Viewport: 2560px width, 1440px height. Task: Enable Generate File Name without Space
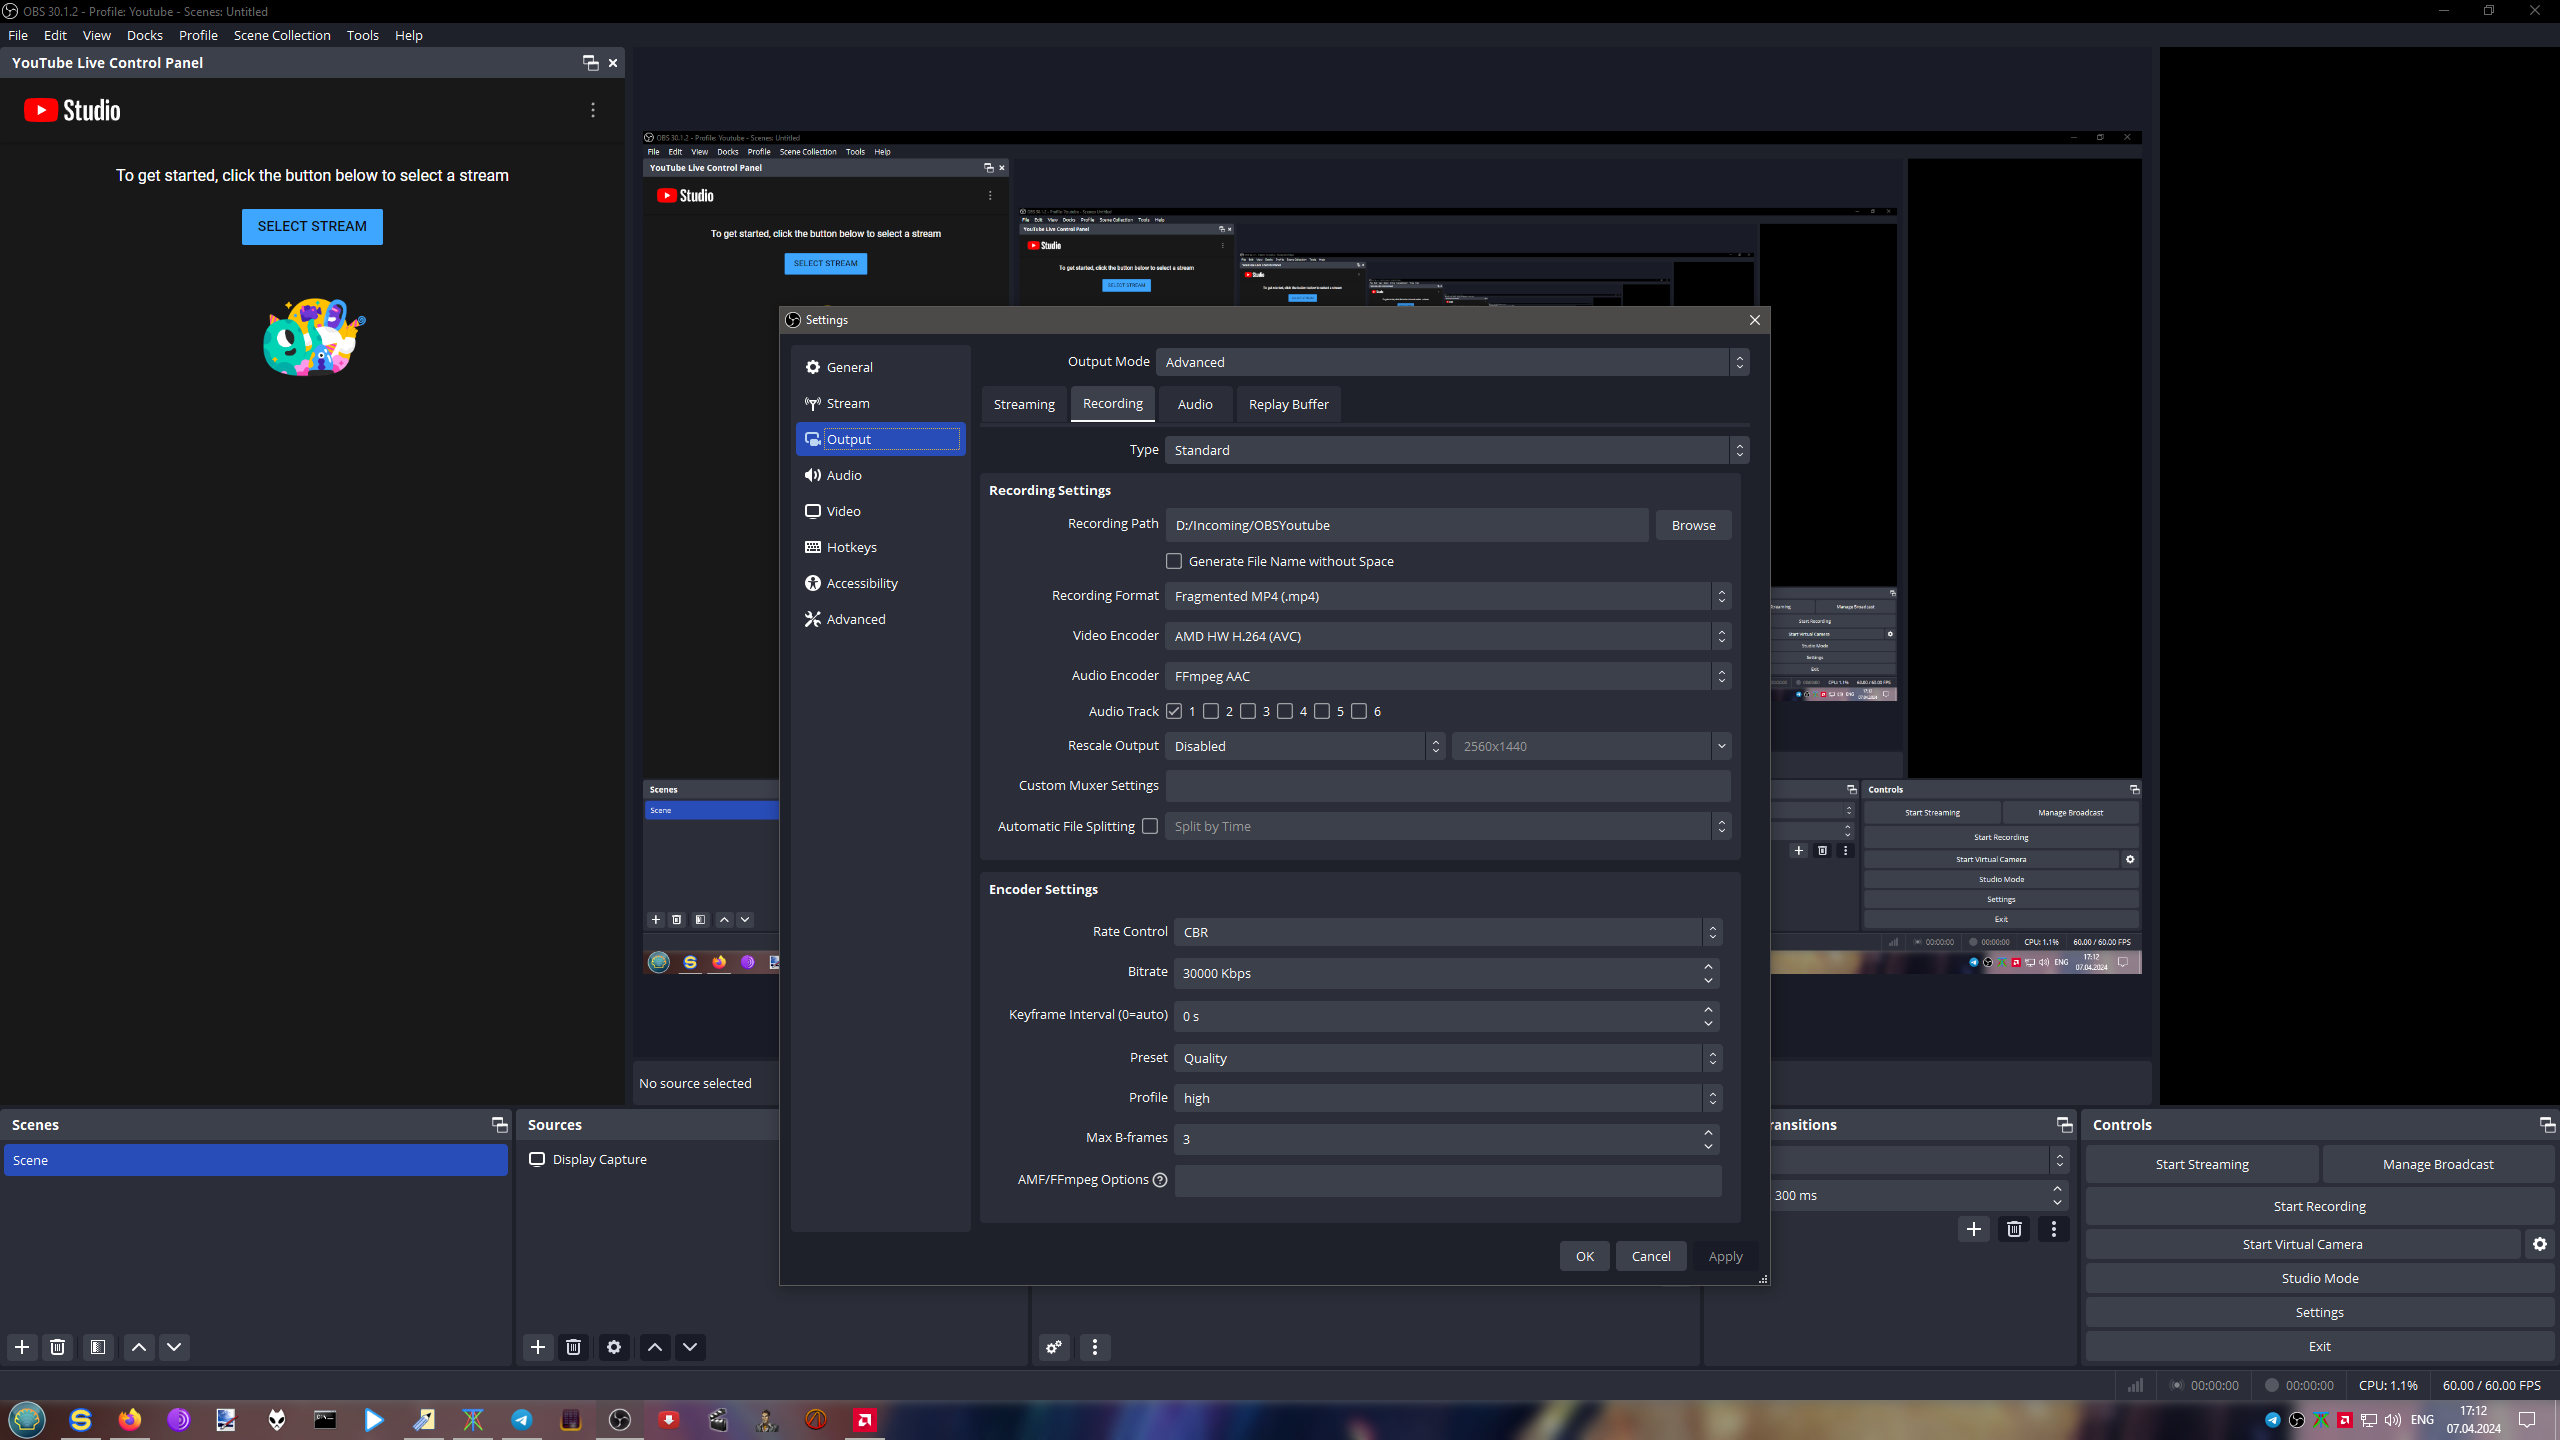(x=1174, y=561)
